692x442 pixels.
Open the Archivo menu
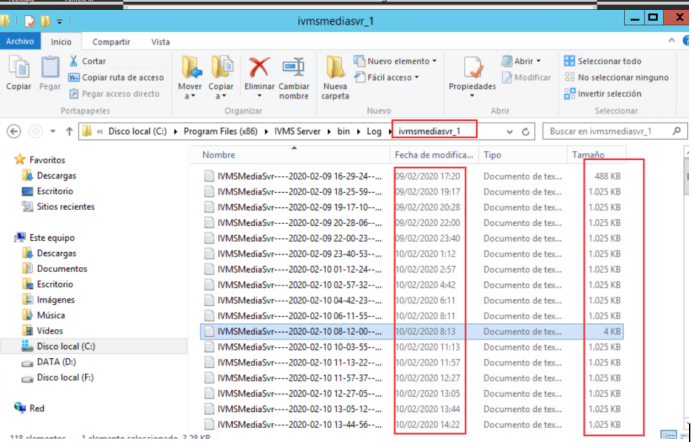point(20,41)
